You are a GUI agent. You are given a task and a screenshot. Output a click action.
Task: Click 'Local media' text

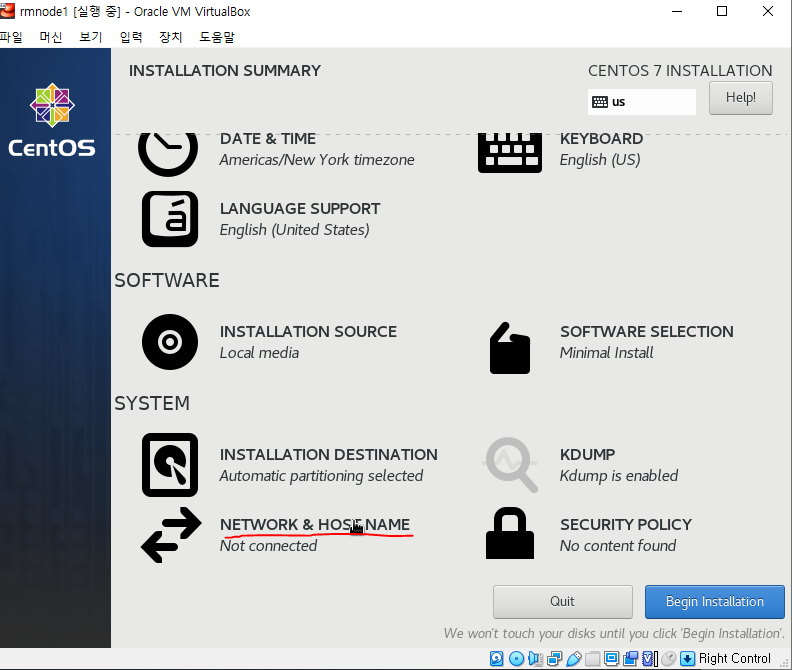pos(259,353)
